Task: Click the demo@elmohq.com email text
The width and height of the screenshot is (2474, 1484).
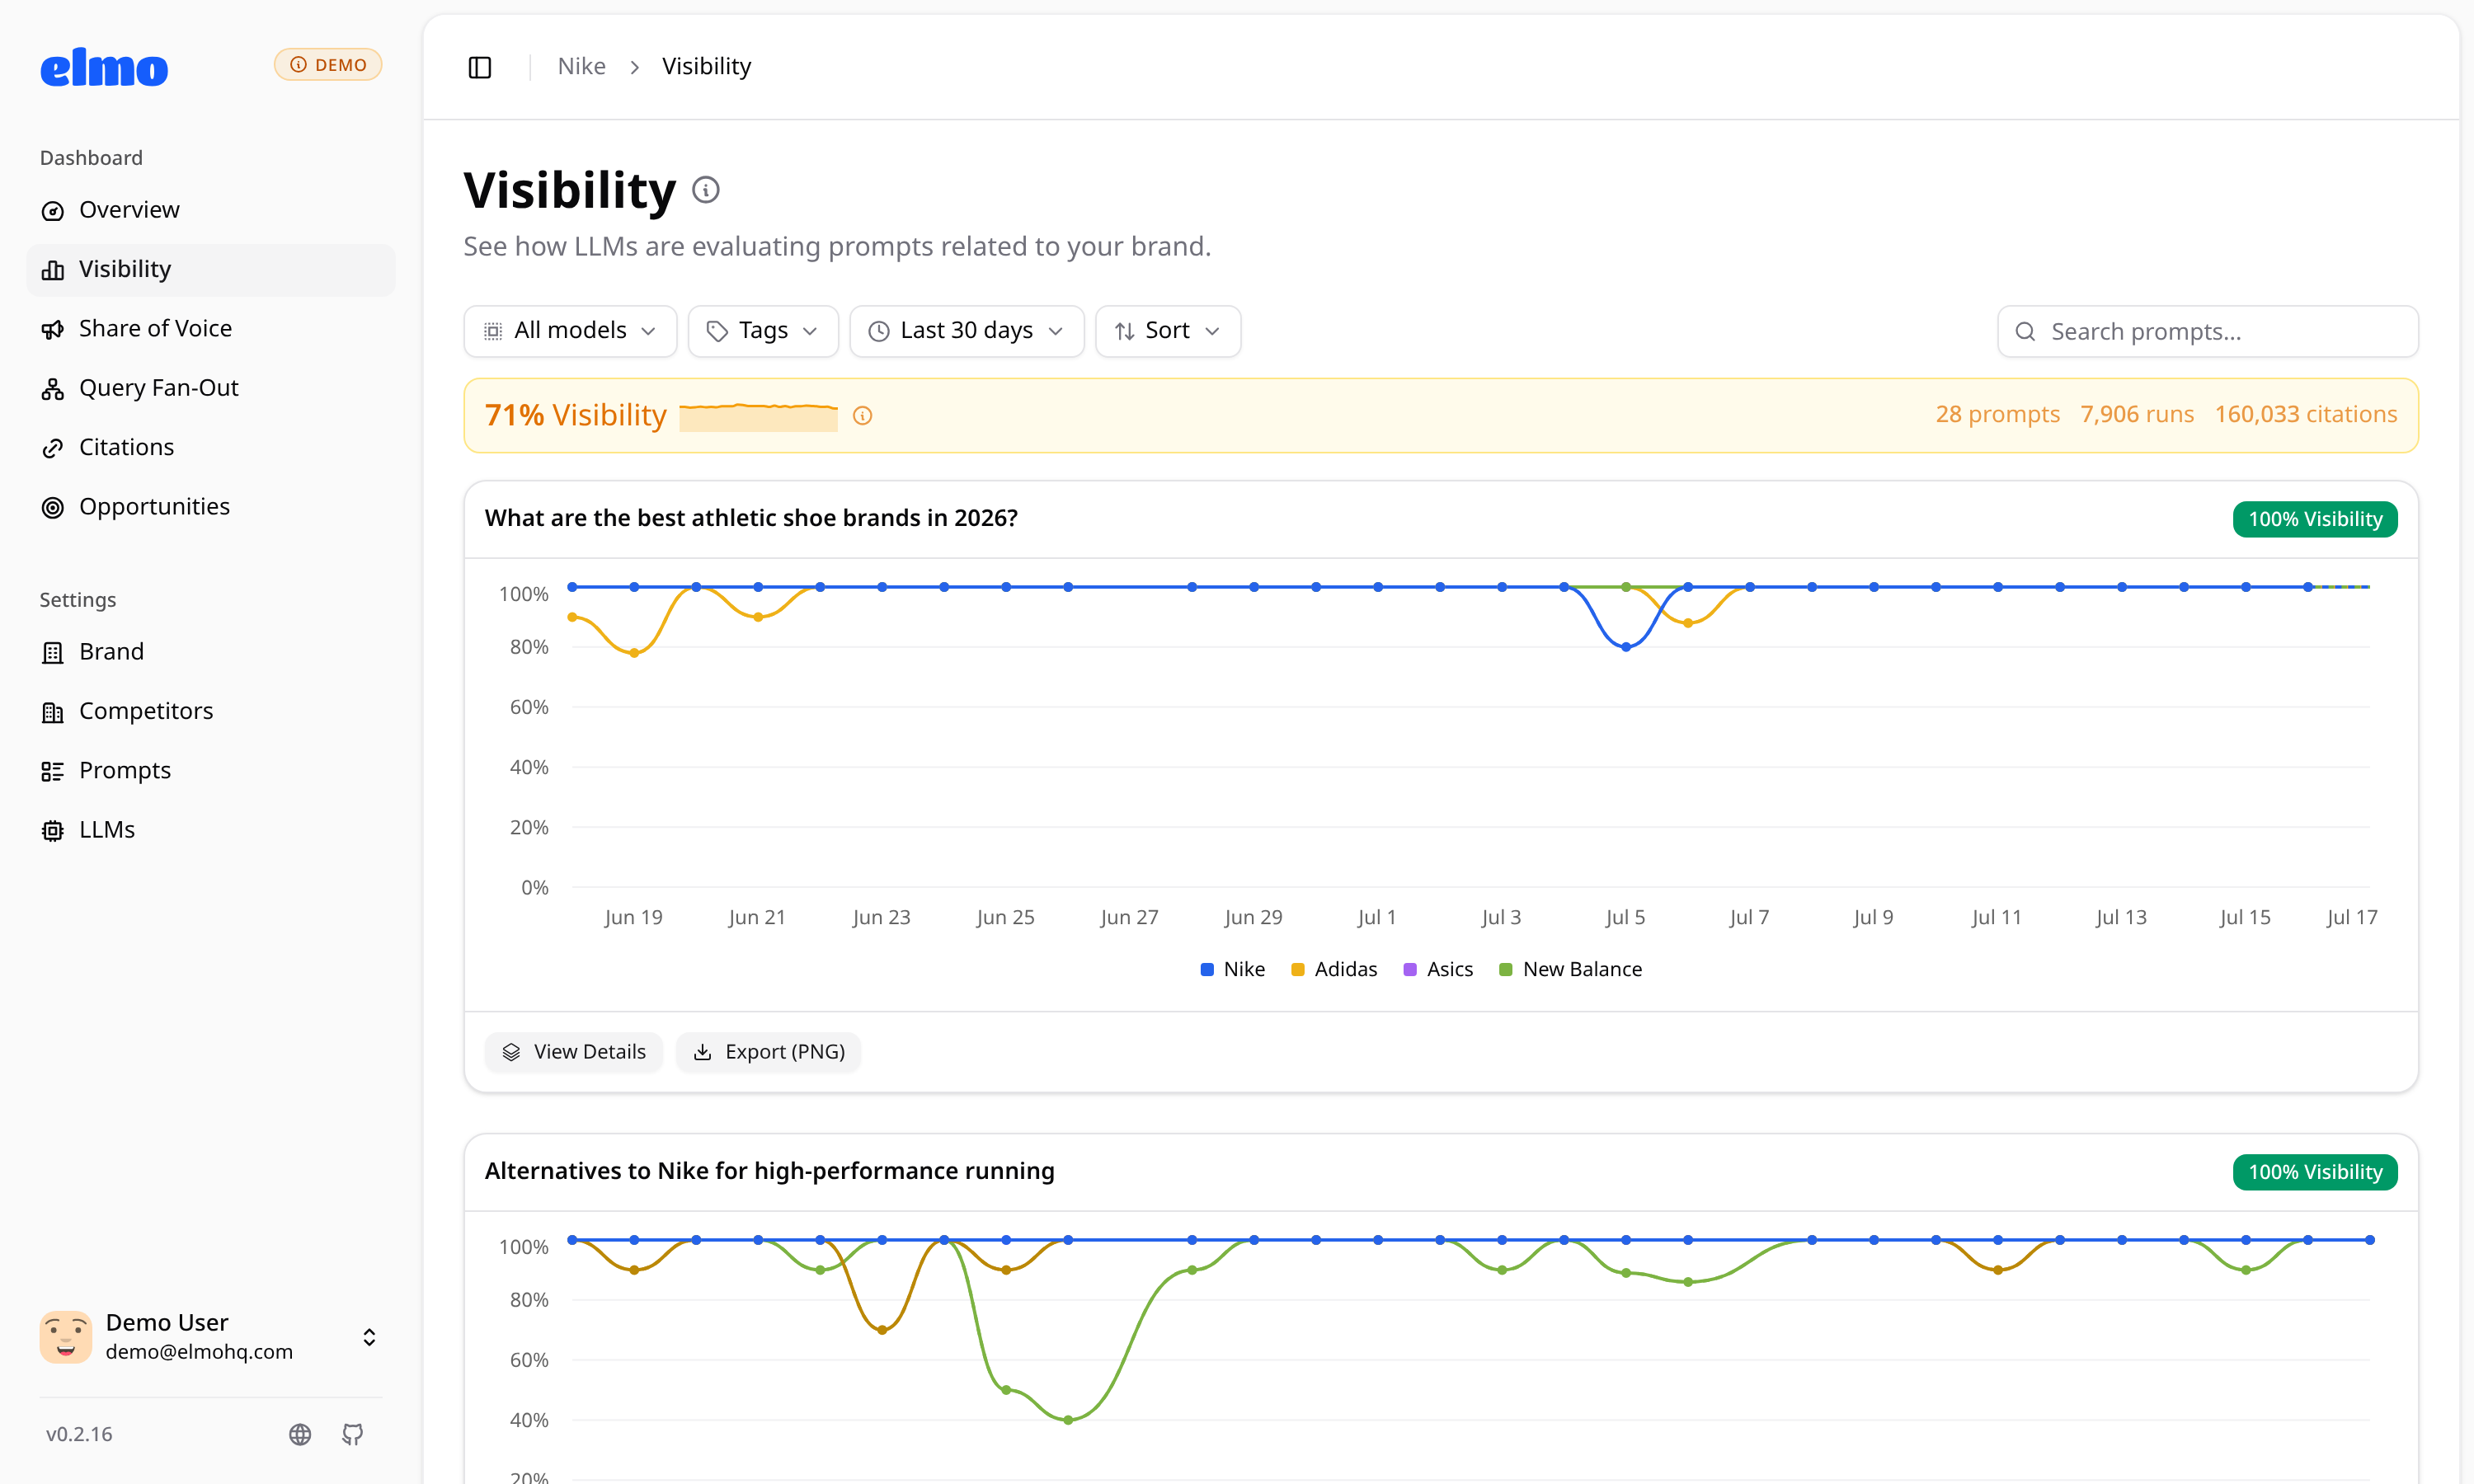Action: pos(199,1352)
